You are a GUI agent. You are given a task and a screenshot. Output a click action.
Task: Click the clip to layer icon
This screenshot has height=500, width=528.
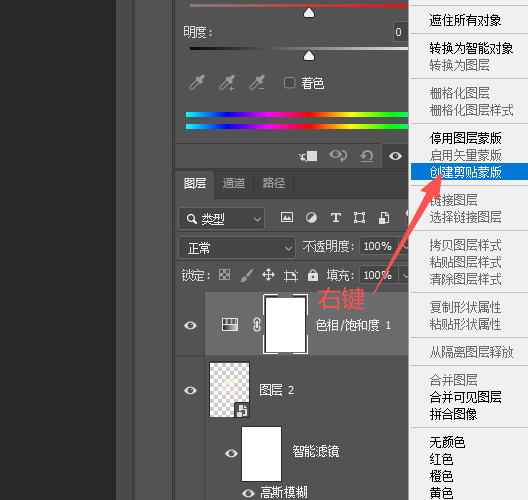(308, 156)
